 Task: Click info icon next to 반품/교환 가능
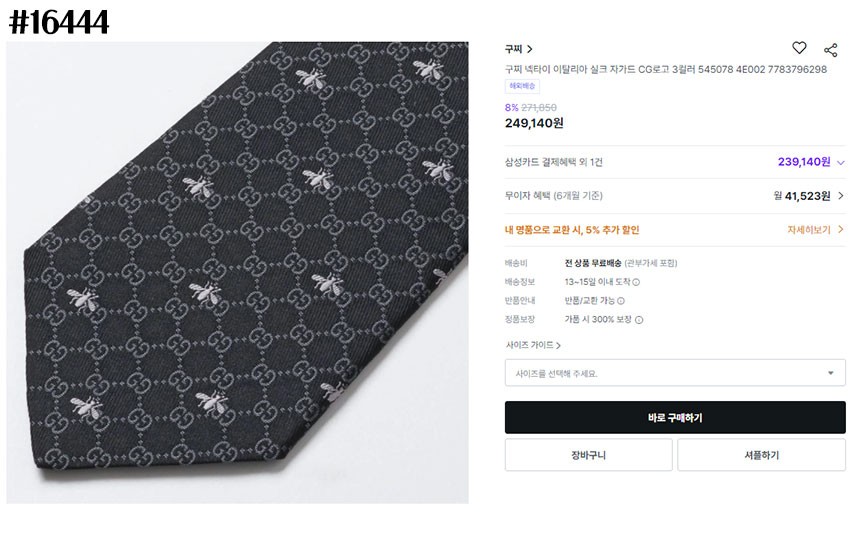pos(622,300)
